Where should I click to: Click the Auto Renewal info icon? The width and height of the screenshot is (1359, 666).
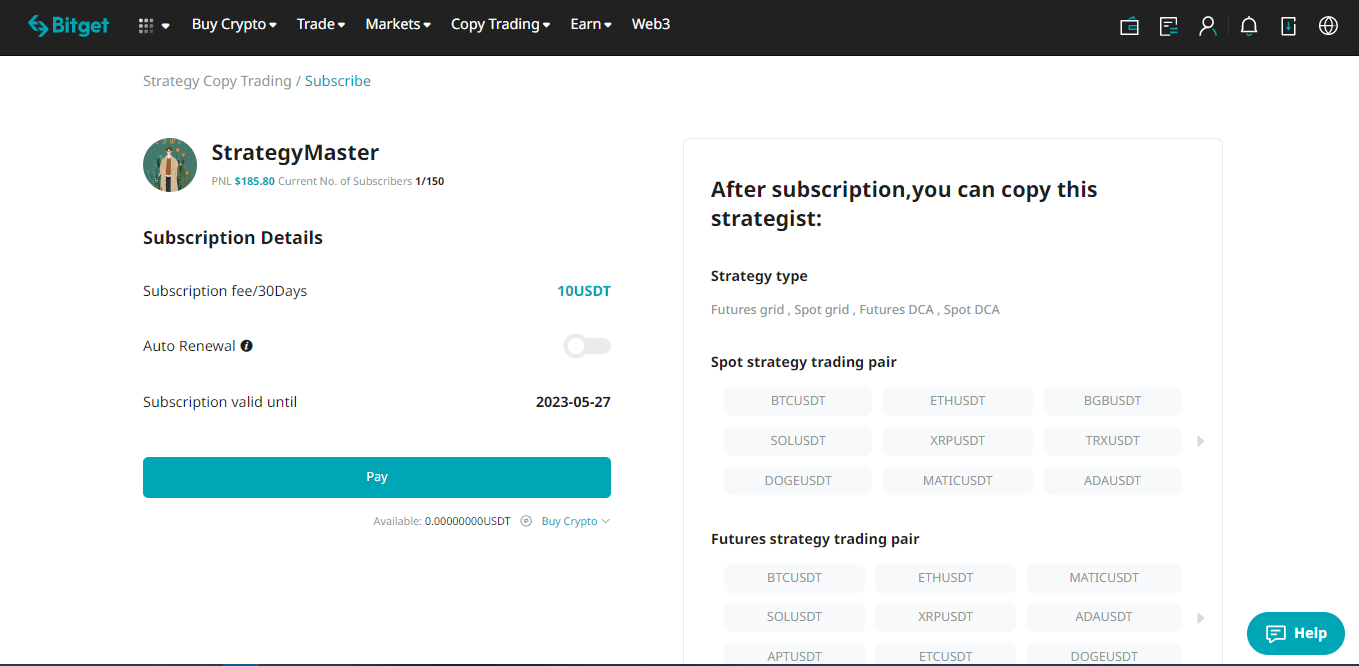point(247,346)
